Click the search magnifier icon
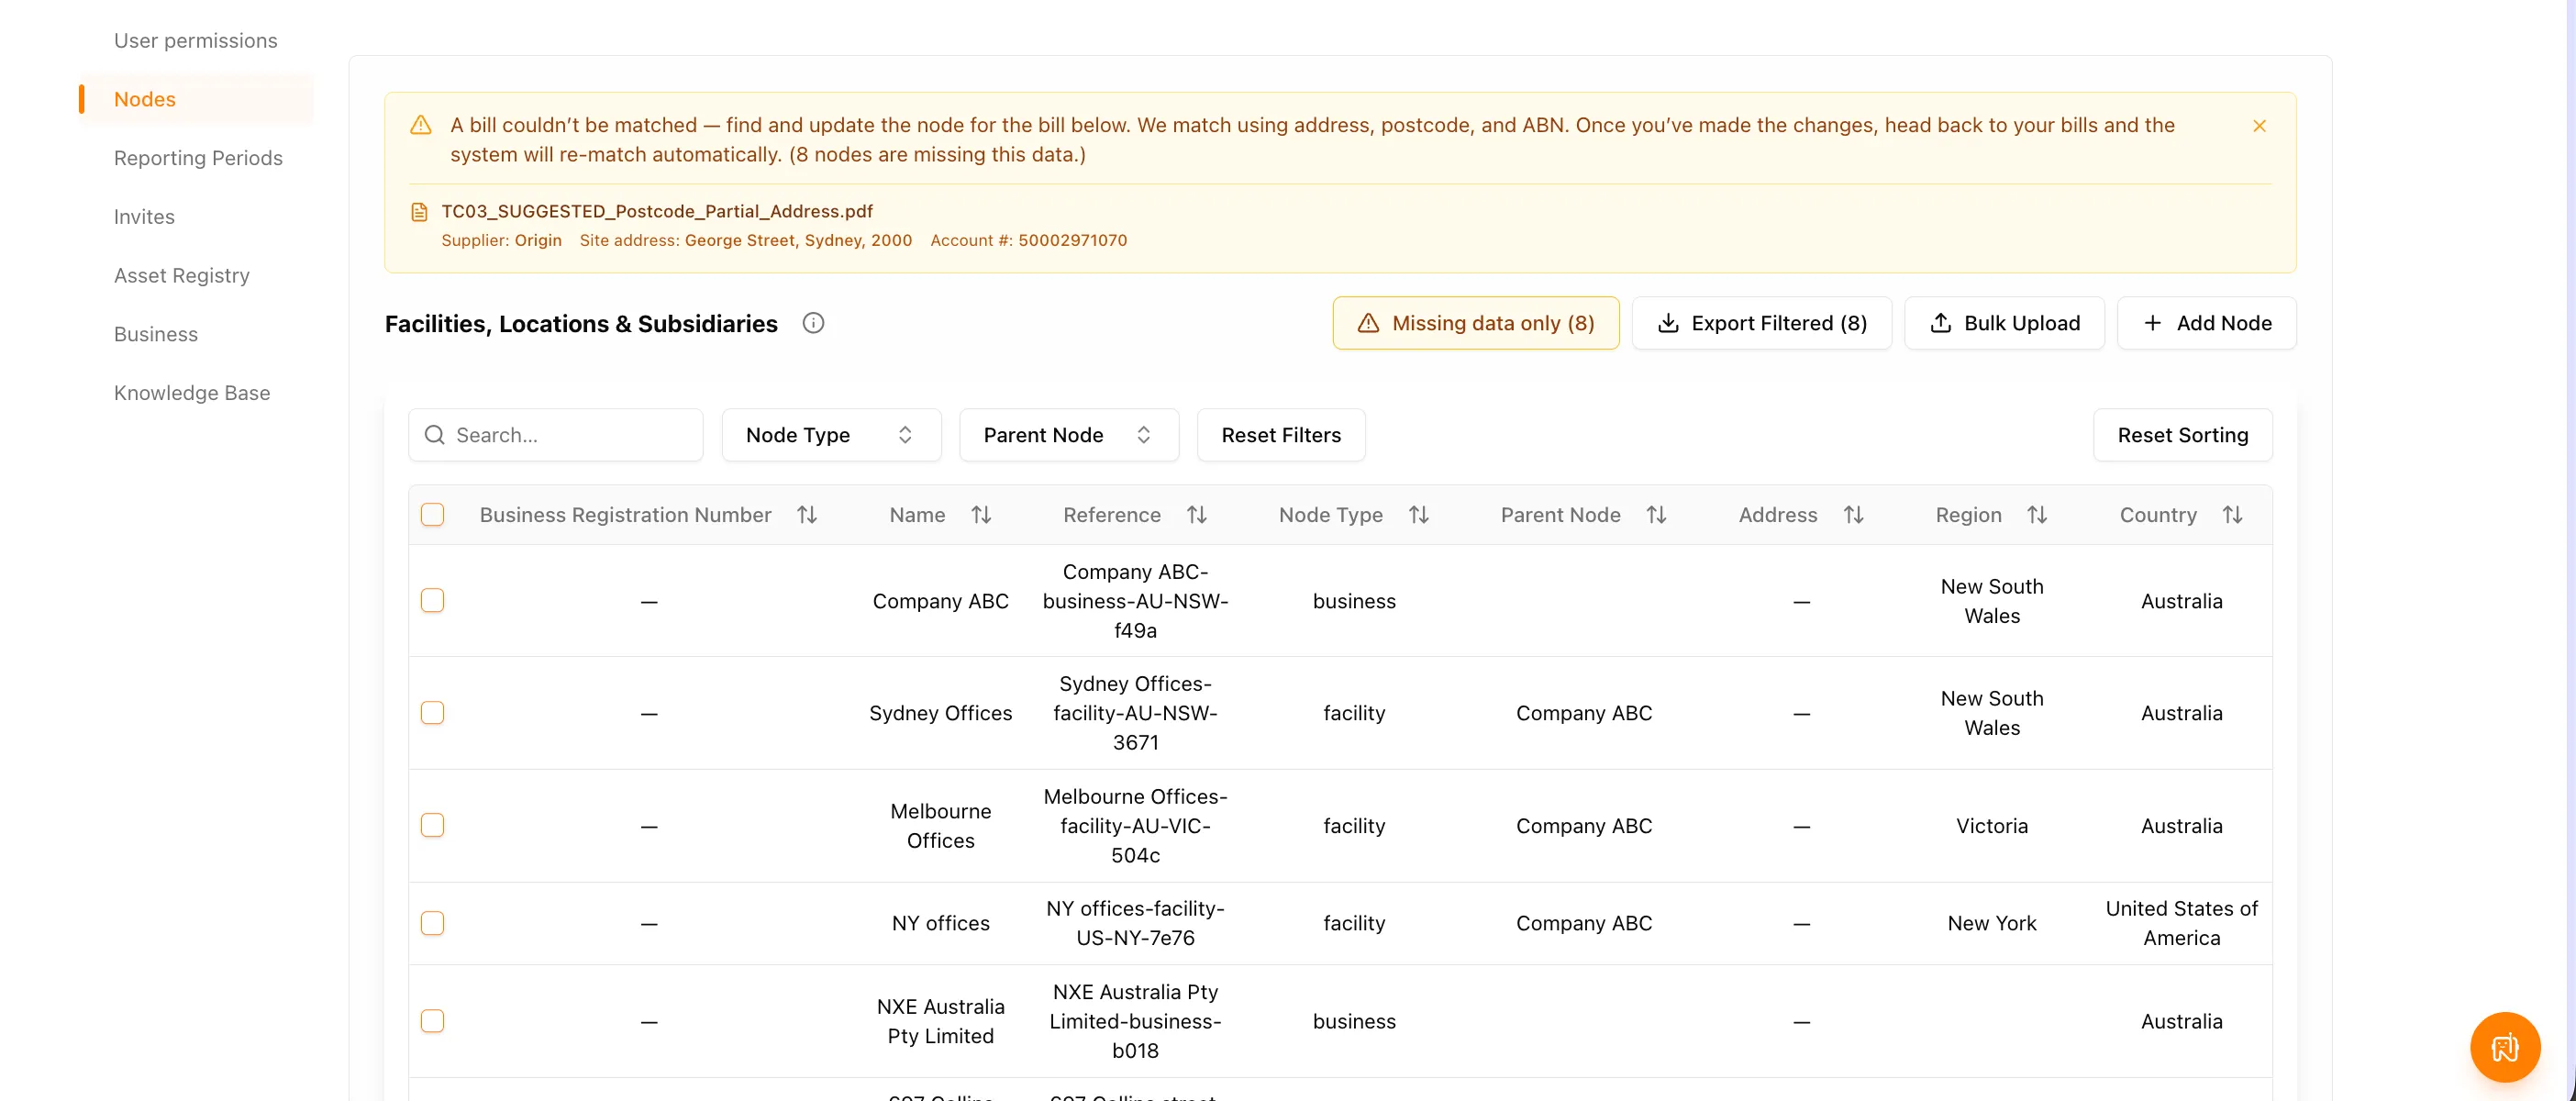 coord(434,435)
